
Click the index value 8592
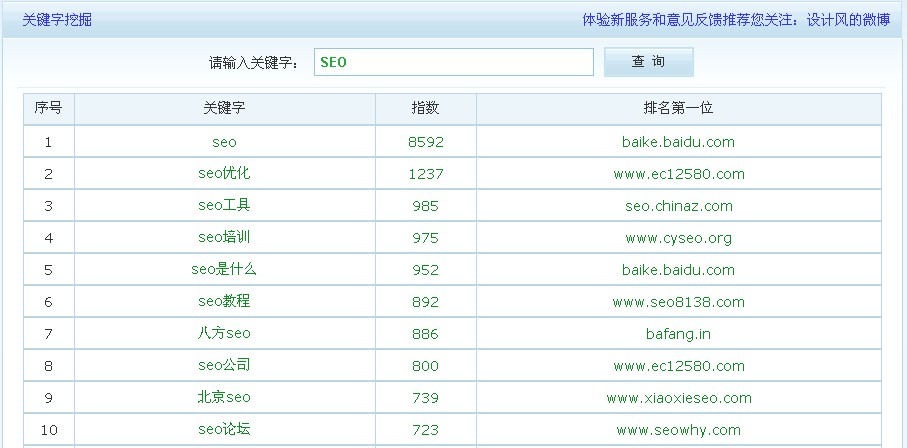click(426, 142)
